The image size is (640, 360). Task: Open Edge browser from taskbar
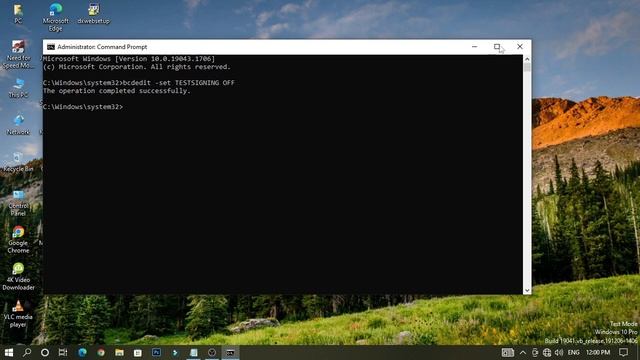pos(82,352)
